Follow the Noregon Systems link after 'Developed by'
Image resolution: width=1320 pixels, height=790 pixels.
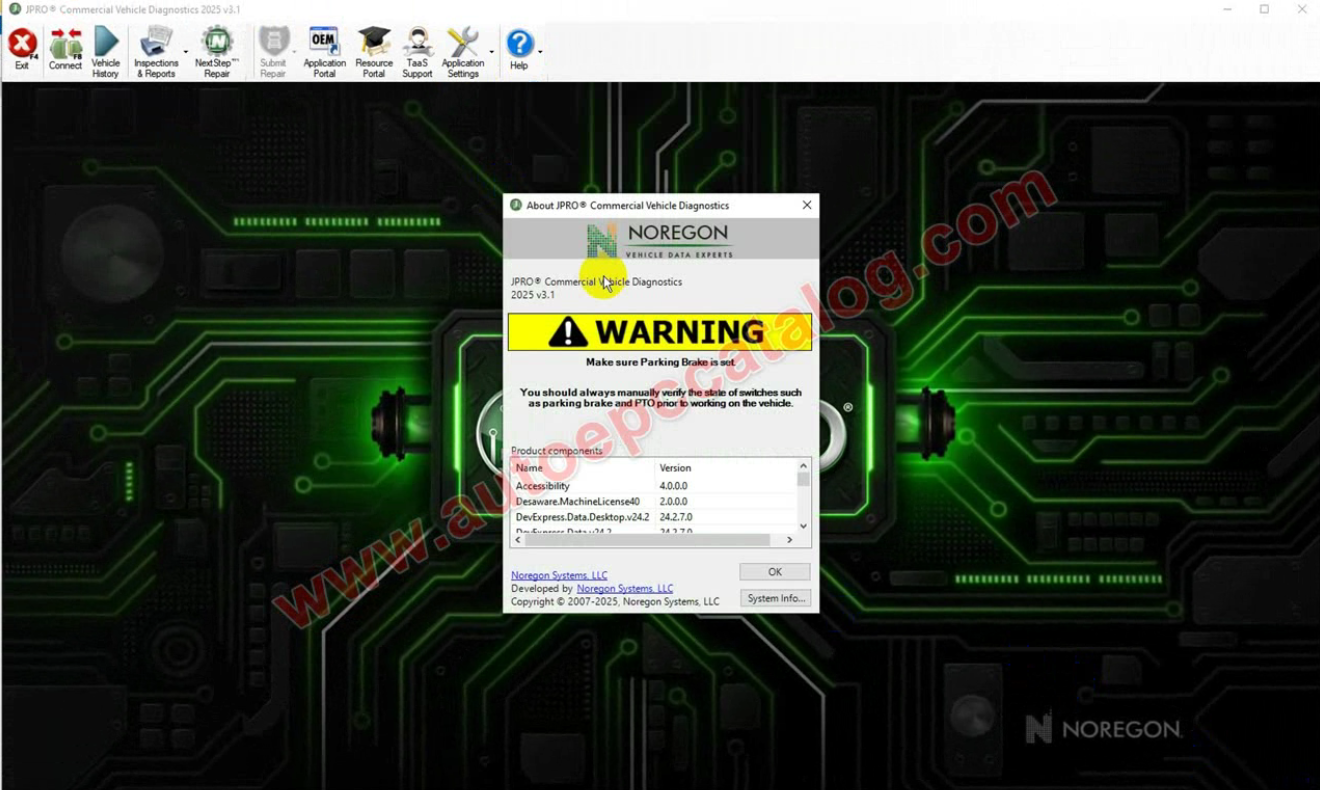point(625,589)
